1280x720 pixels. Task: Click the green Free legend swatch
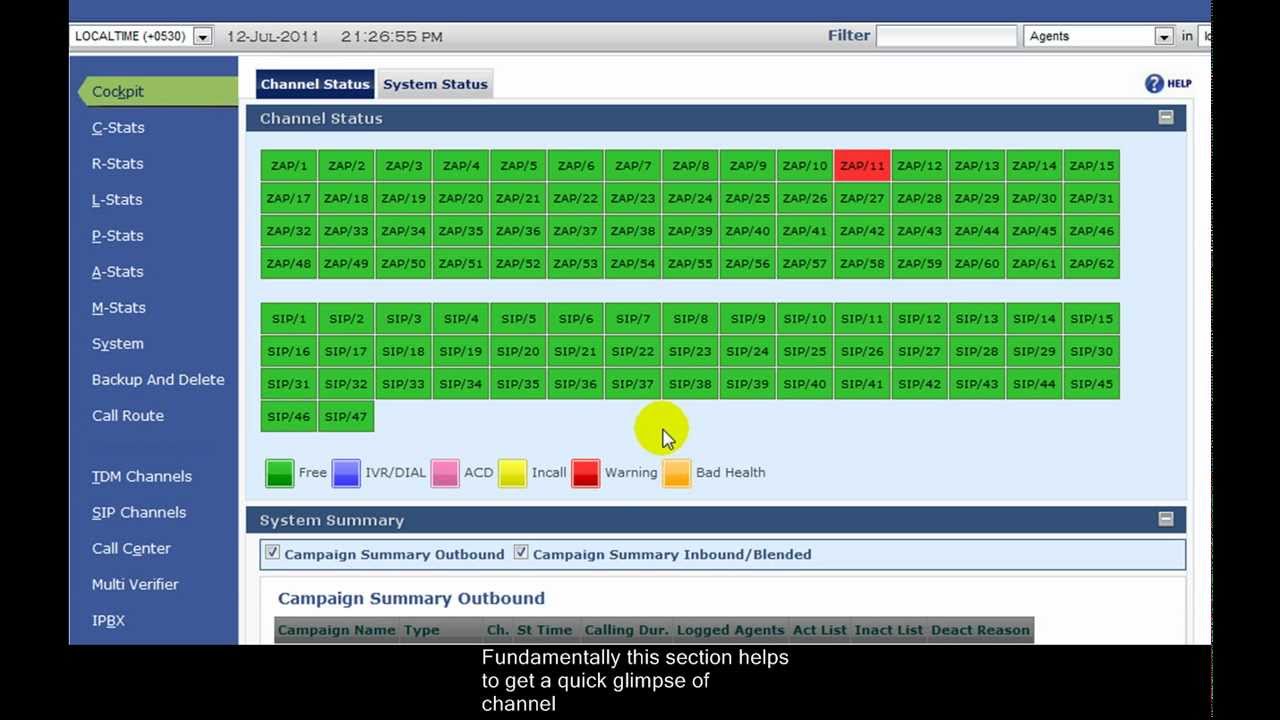[280, 473]
